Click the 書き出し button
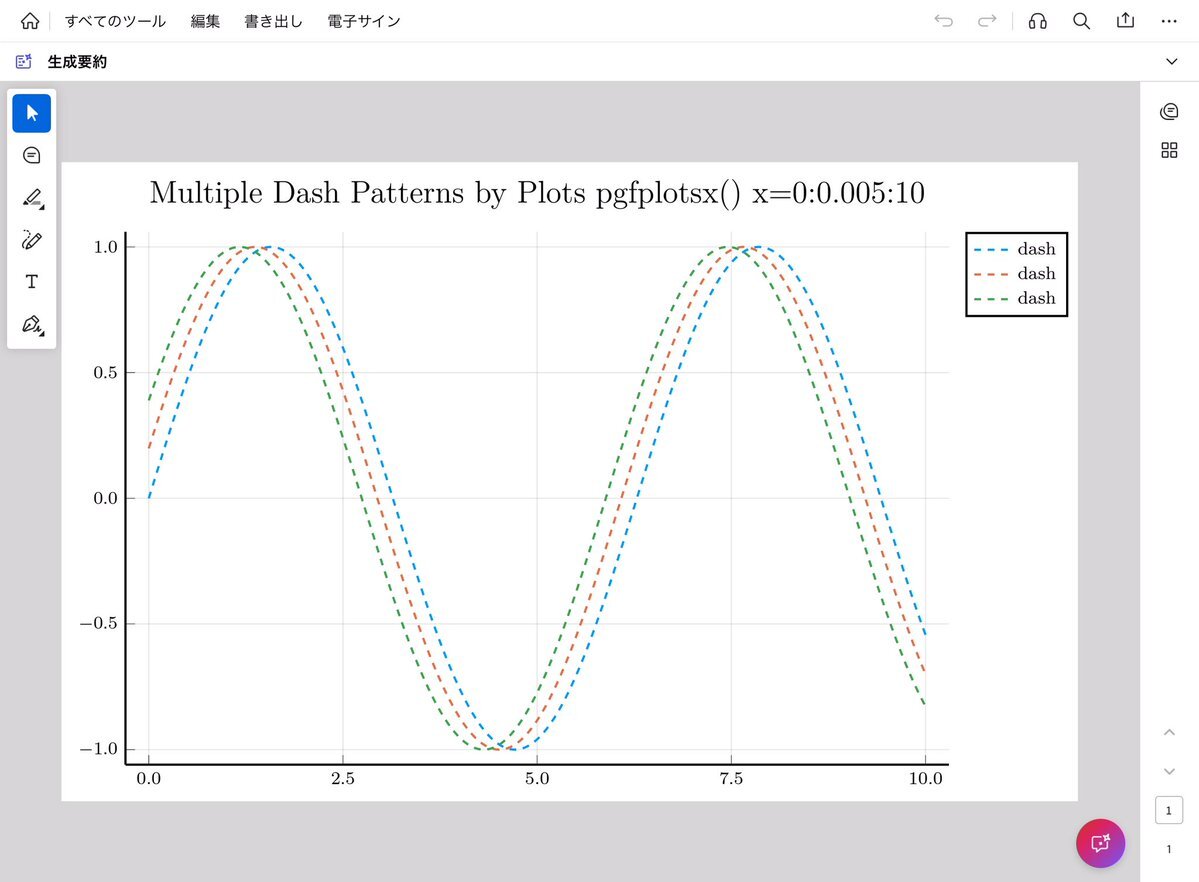Viewport: 1199px width, 882px height. tap(273, 21)
